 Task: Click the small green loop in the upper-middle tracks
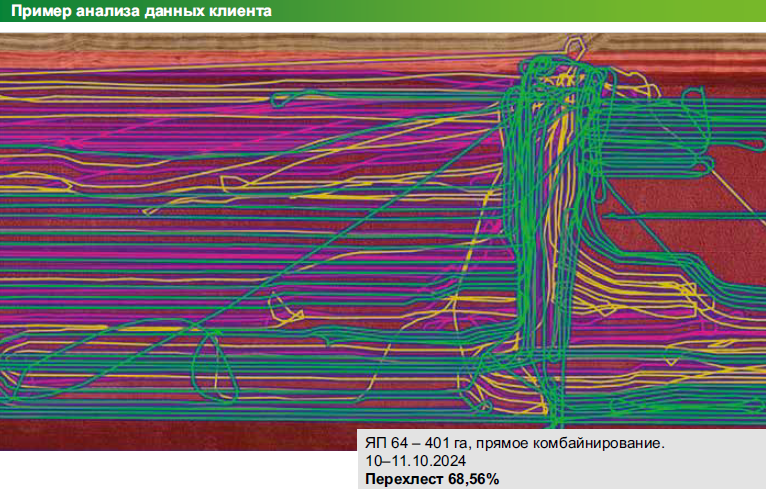[281, 99]
